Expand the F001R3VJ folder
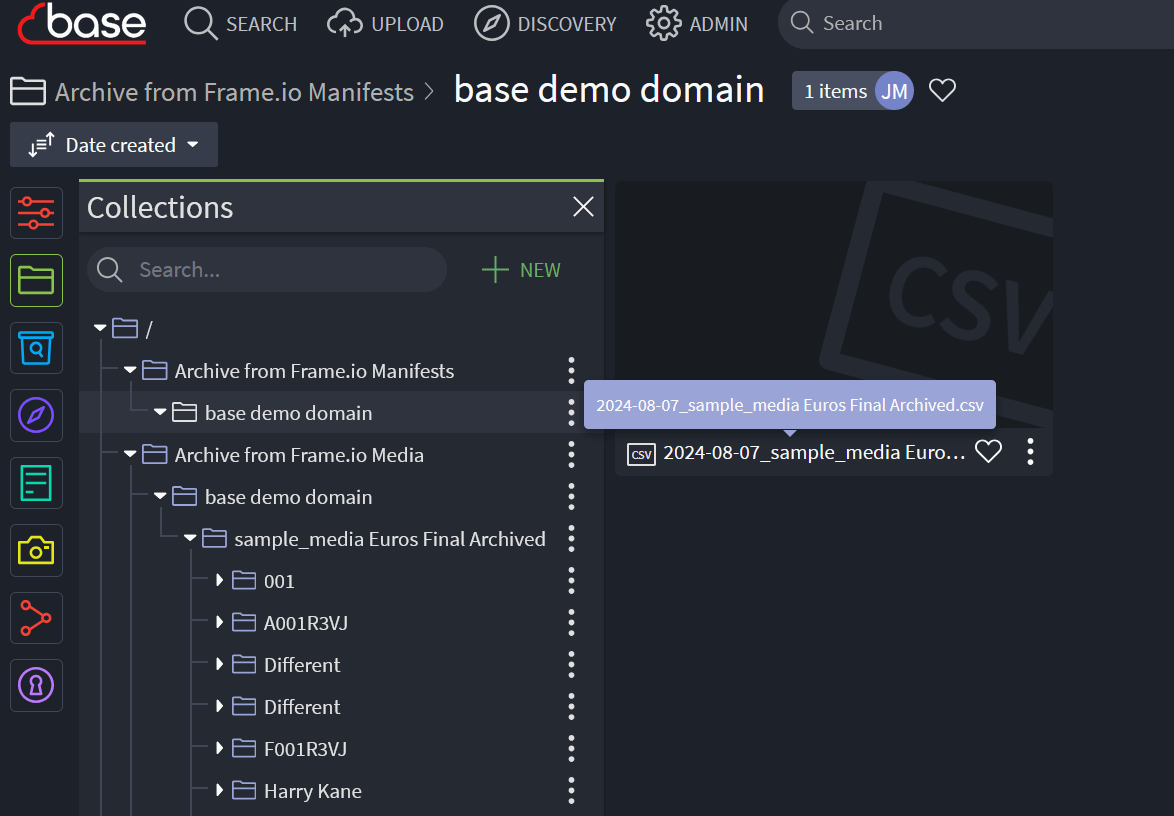This screenshot has height=816, width=1174. click(x=219, y=748)
